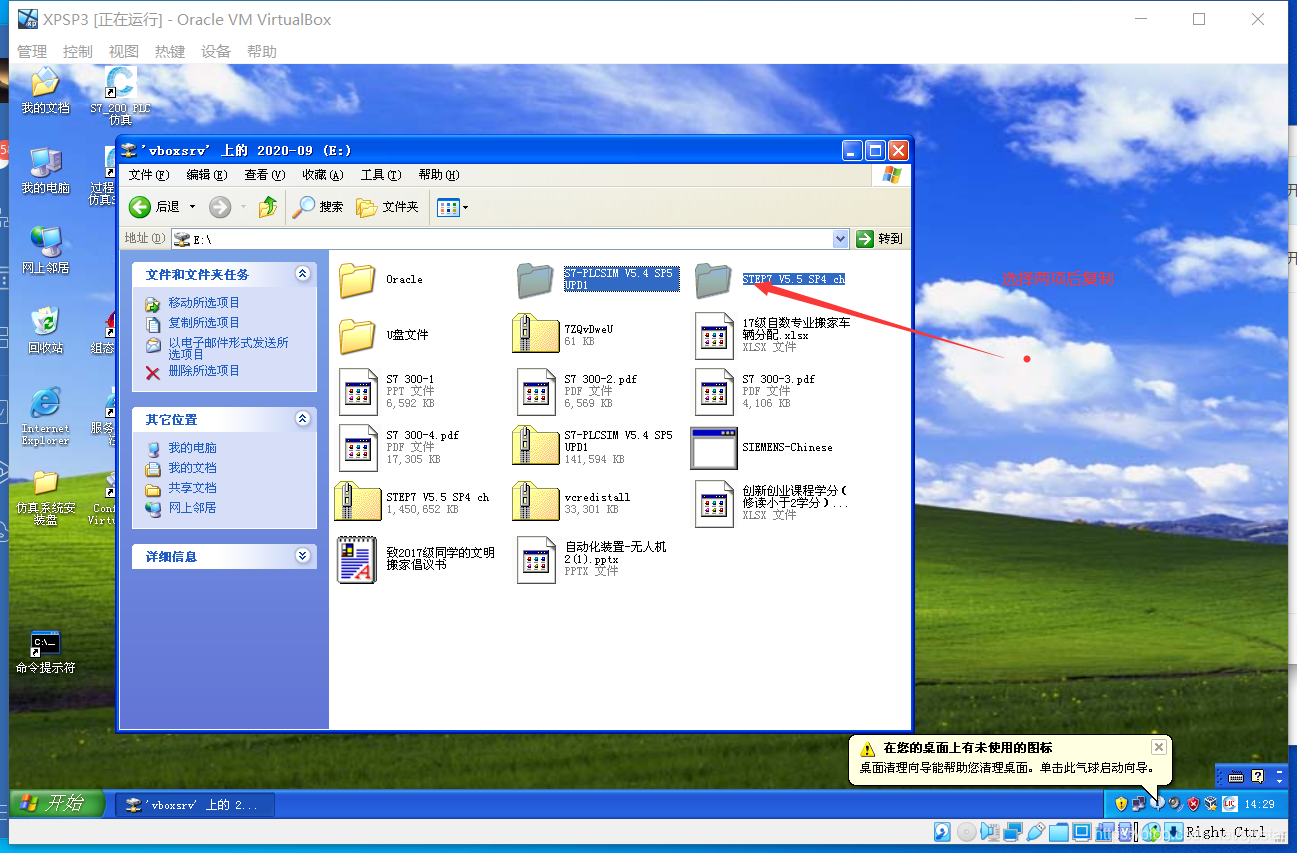Select the 7ZQvDweU archive file icon
The image size is (1297, 853).
536,334
